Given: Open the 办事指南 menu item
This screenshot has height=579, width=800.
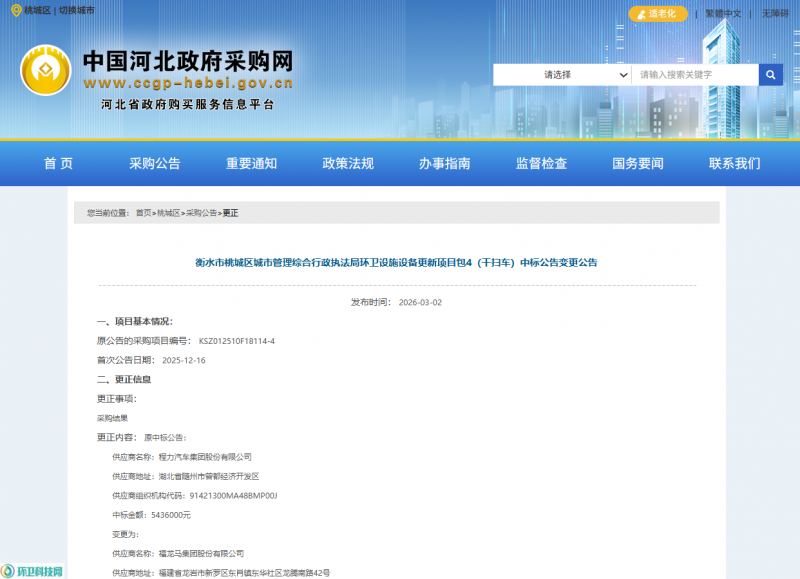Looking at the screenshot, I should click(444, 164).
